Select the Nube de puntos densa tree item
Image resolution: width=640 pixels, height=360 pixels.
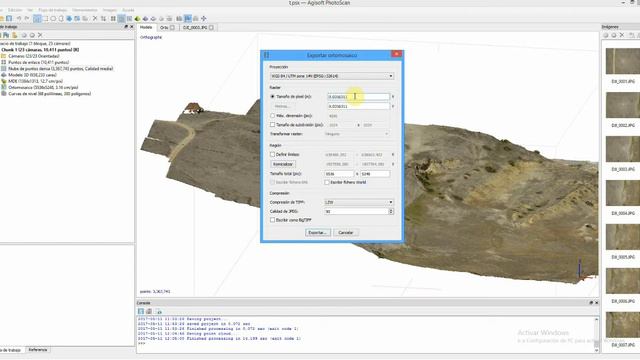pyautogui.click(x=60, y=69)
